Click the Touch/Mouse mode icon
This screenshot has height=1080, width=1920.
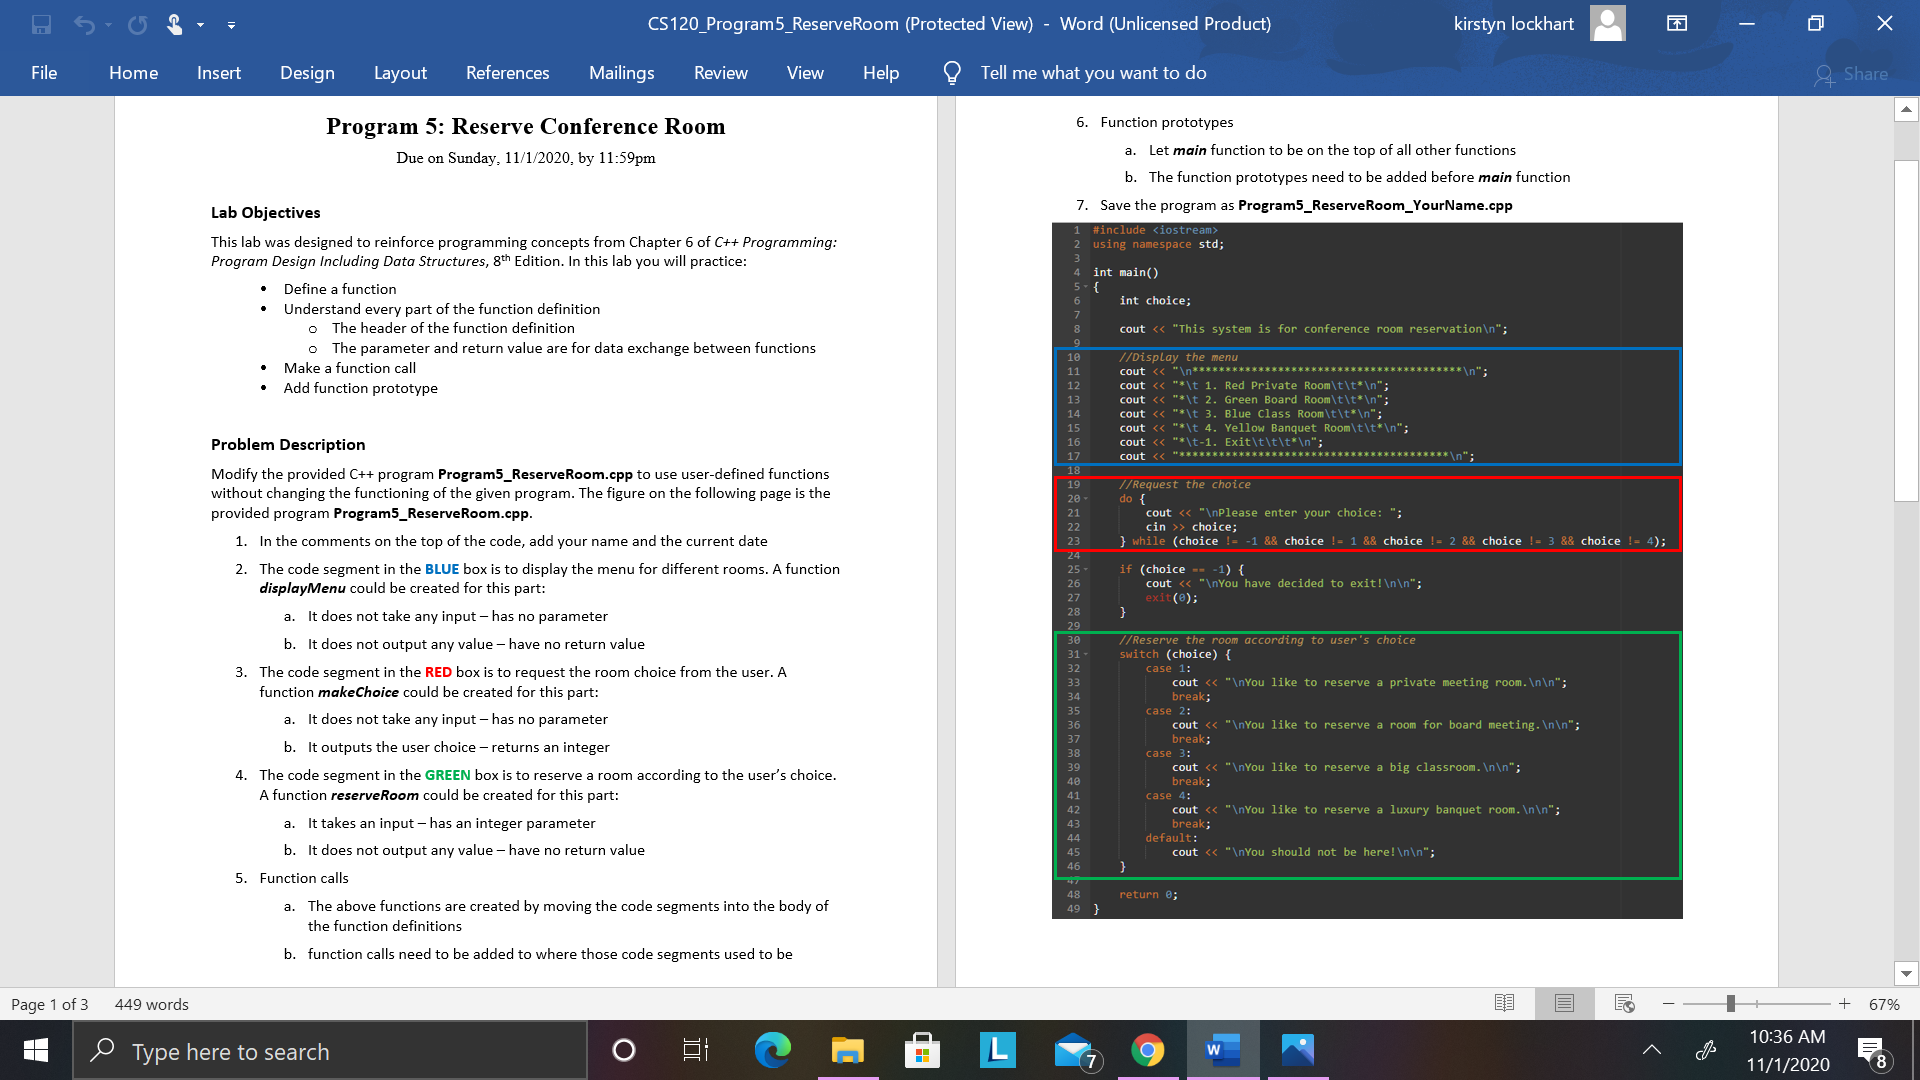point(174,24)
